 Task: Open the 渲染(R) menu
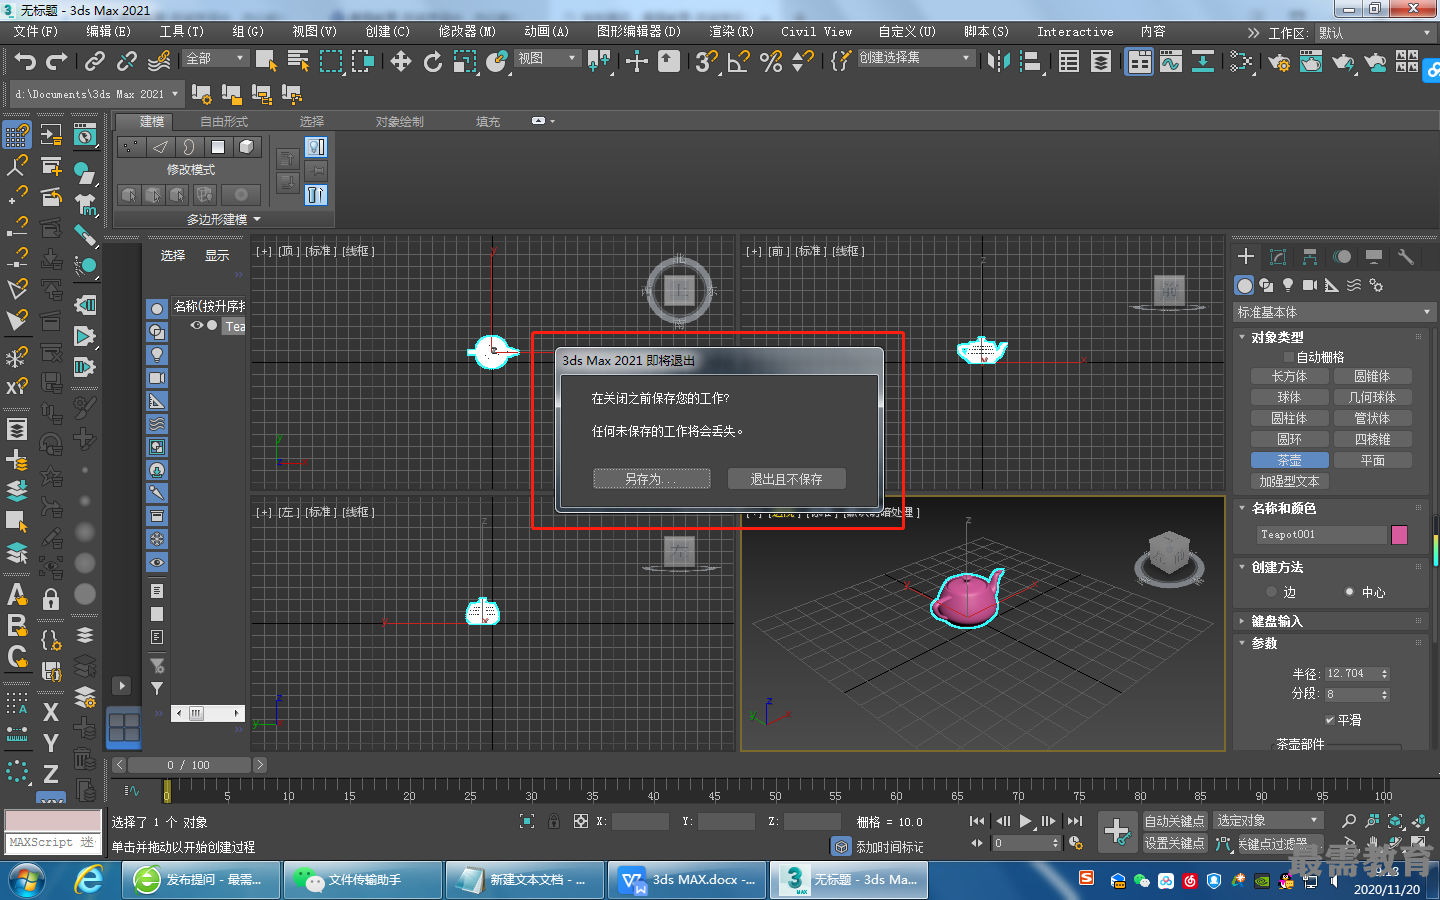[731, 31]
